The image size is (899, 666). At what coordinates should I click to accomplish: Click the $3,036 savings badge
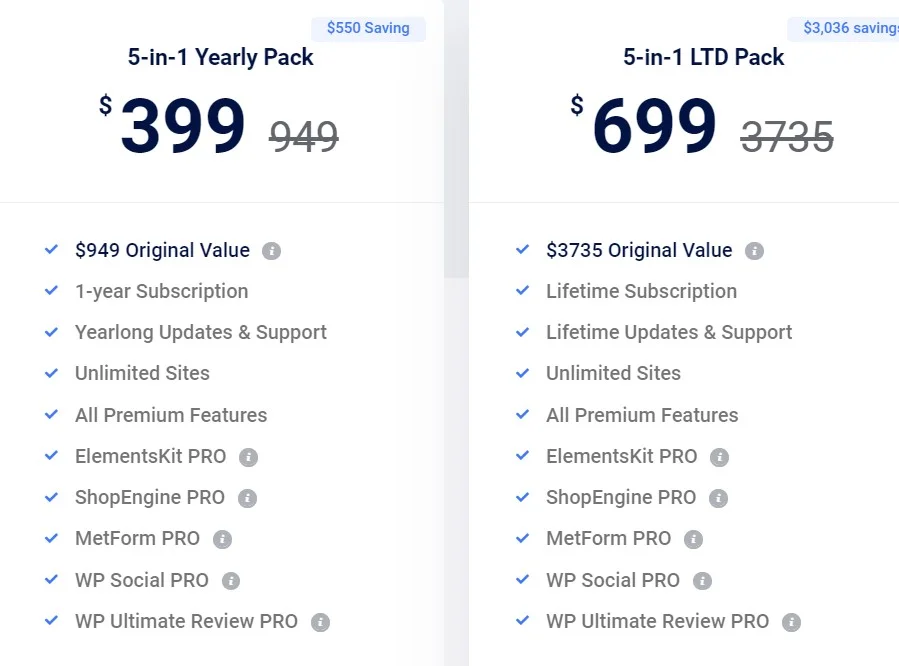843,29
